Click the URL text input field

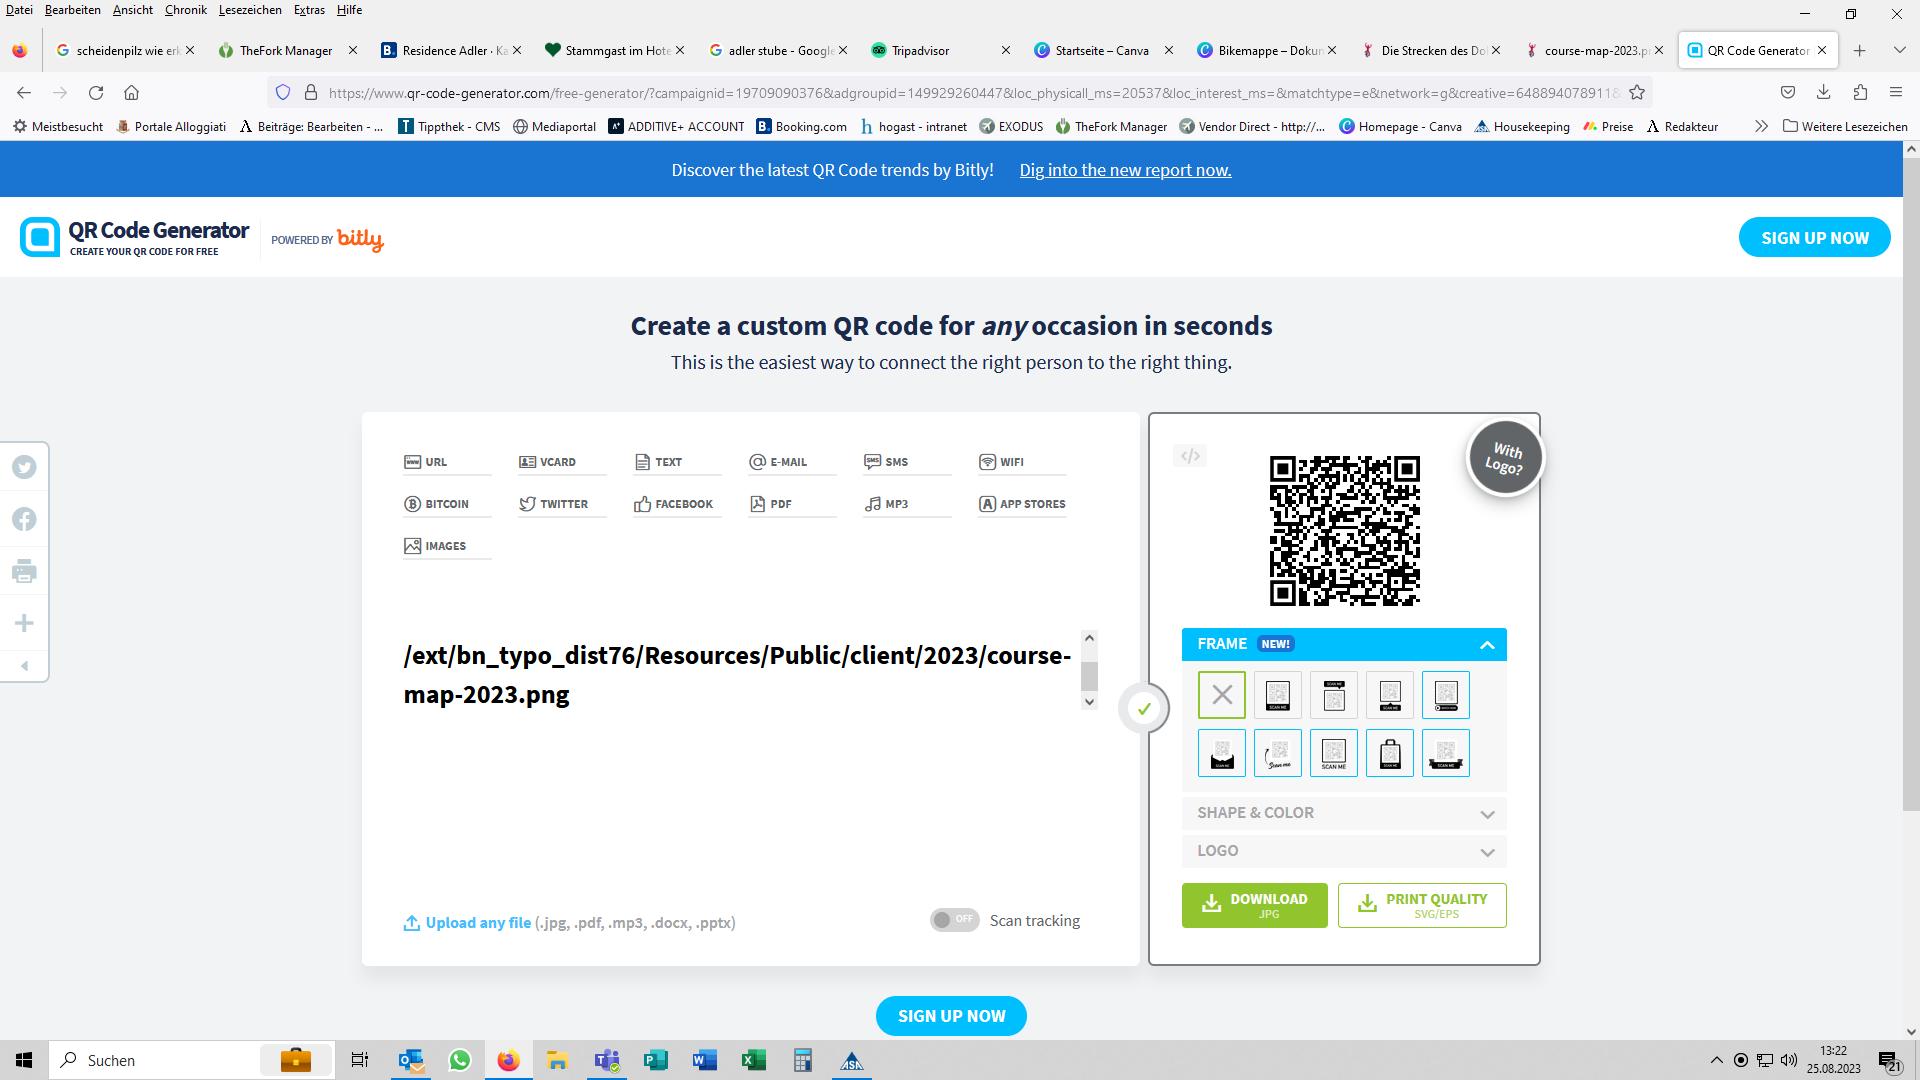point(737,675)
